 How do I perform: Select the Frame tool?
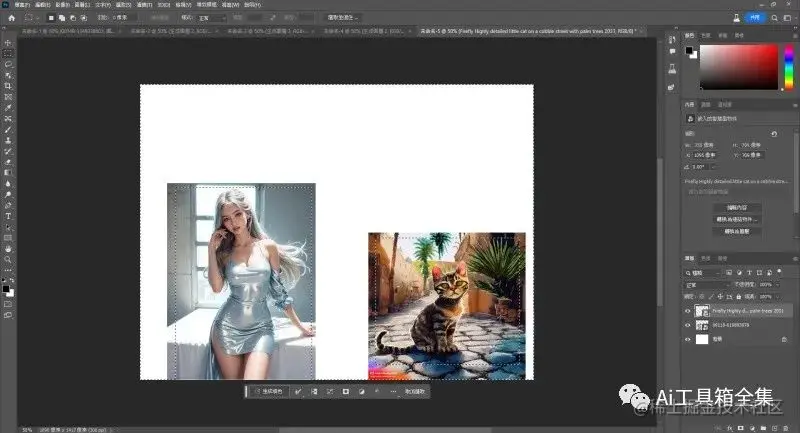tap(8, 97)
